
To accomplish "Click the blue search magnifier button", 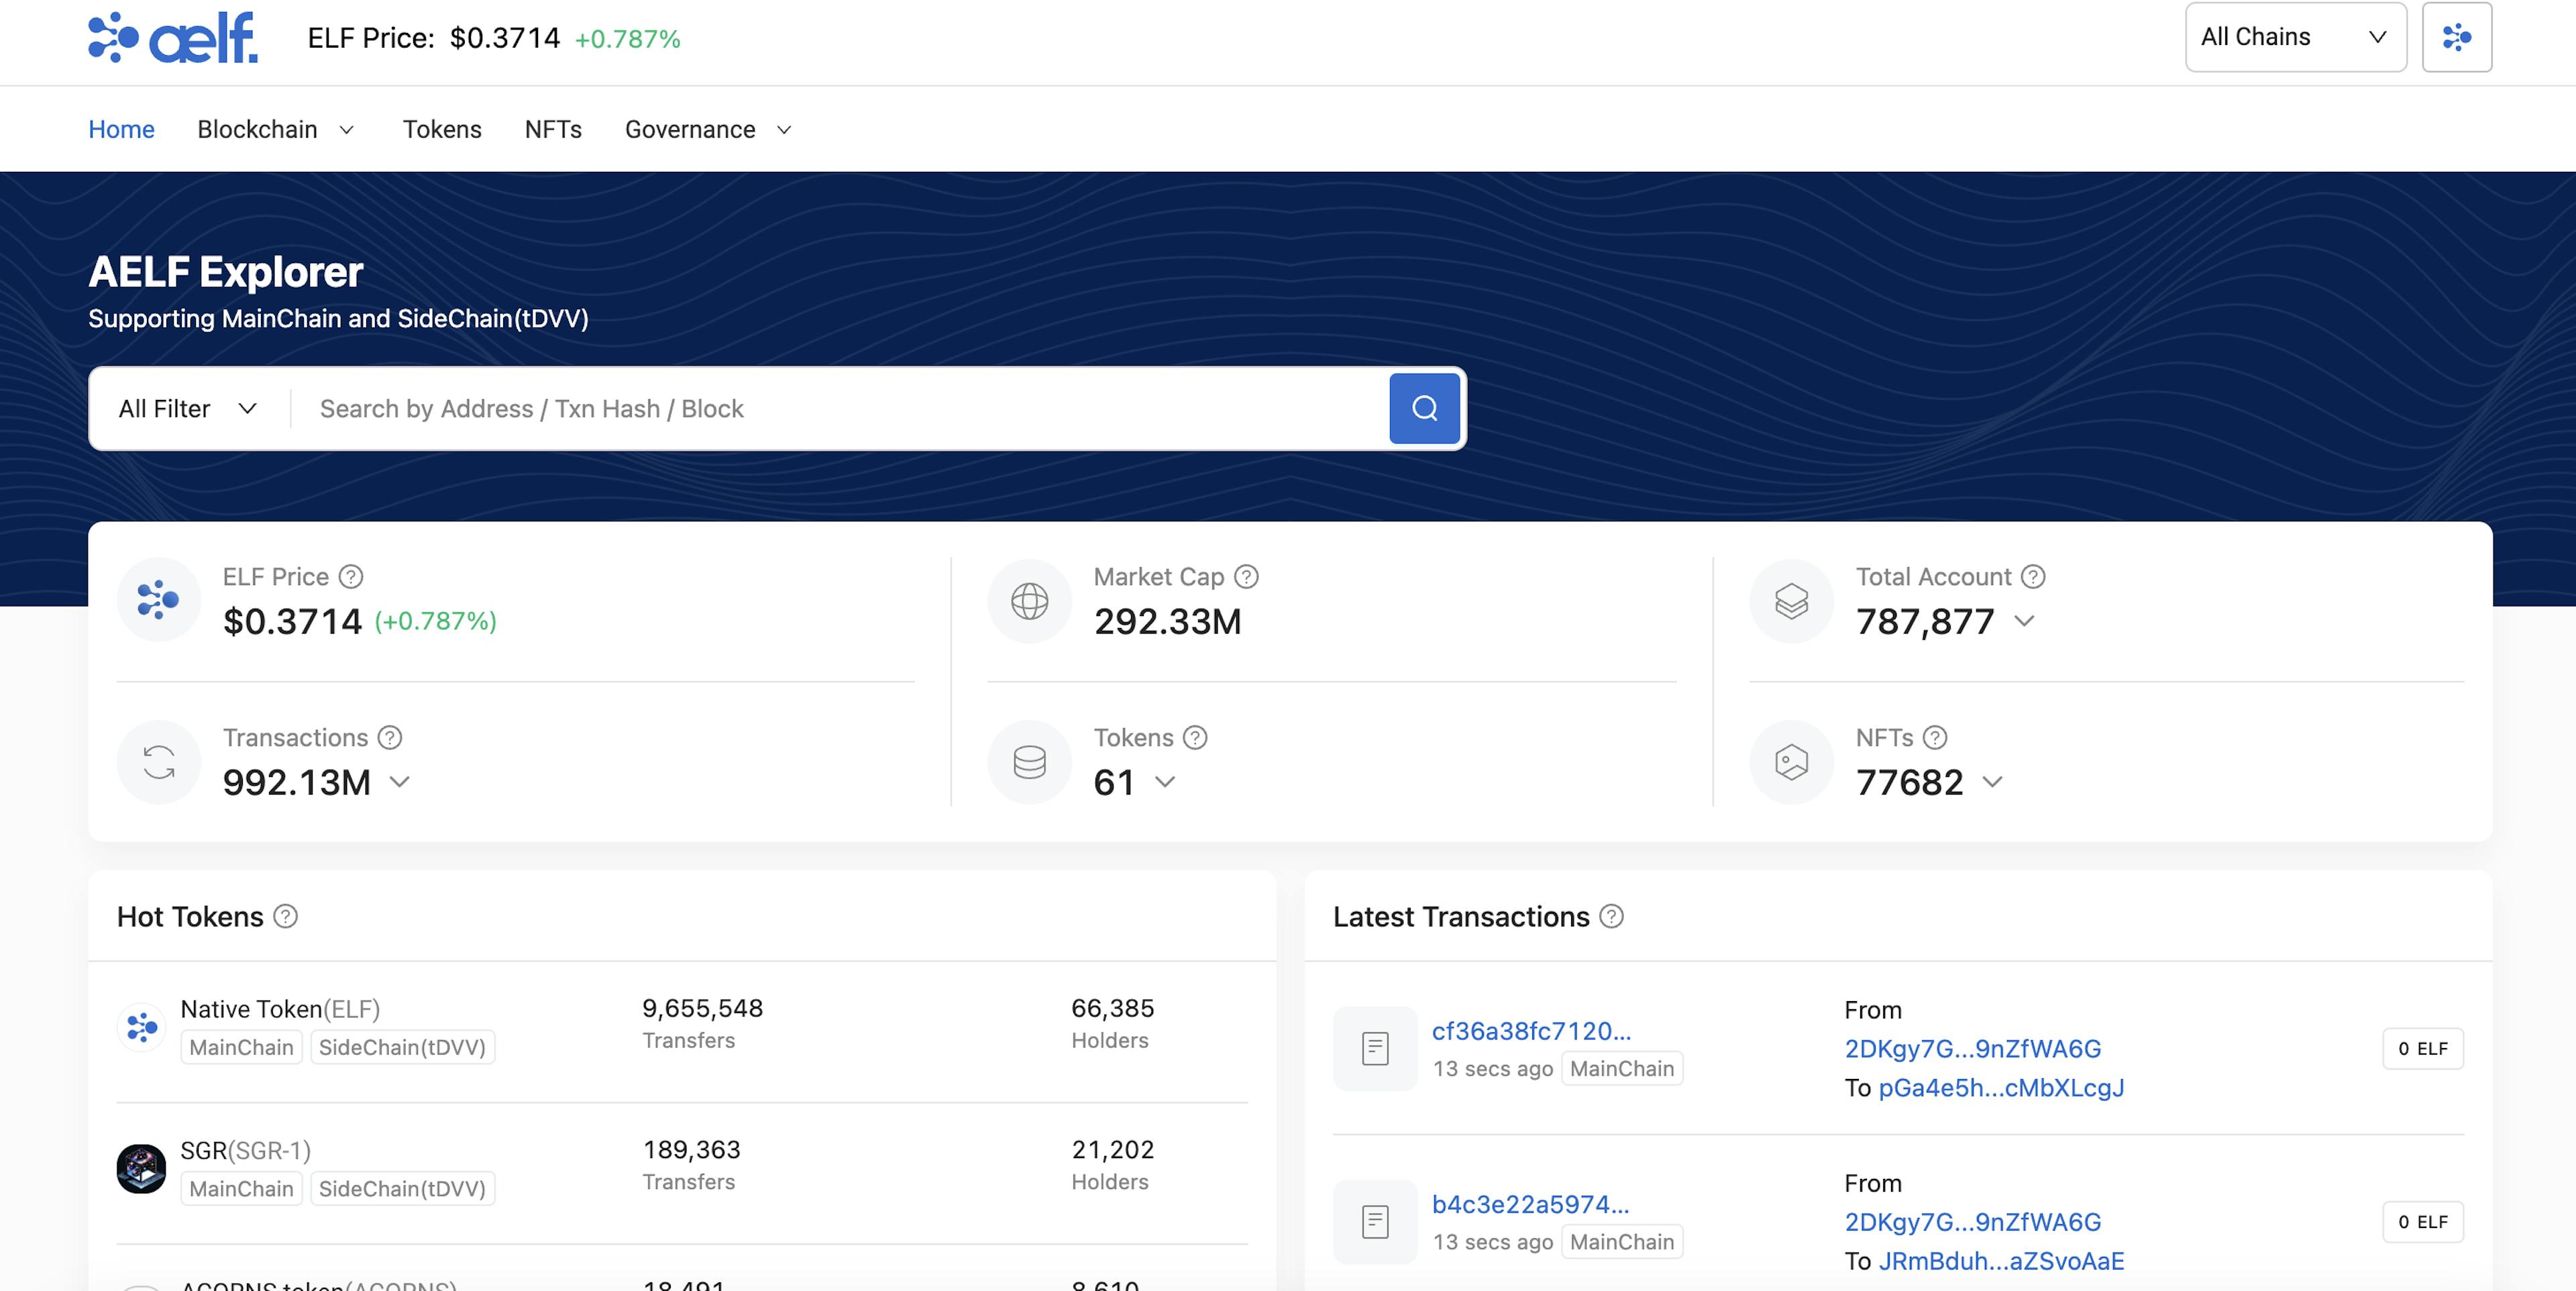I will click(x=1424, y=408).
